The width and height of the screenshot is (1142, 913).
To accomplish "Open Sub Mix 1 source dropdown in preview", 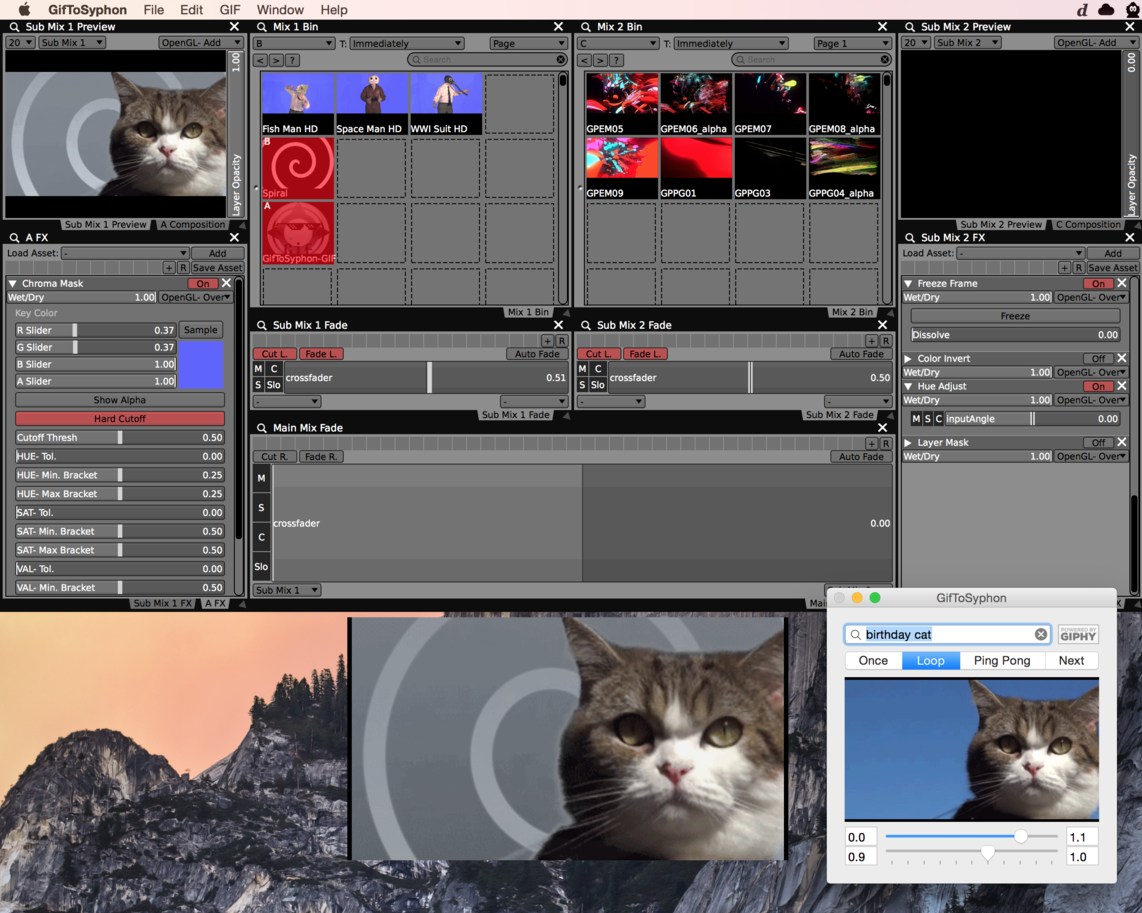I will [72, 43].
